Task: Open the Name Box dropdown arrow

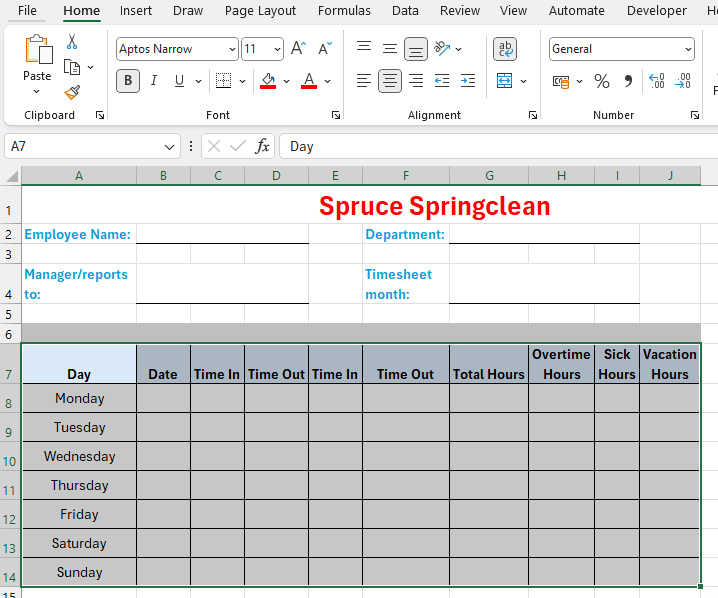Action: tap(169, 147)
